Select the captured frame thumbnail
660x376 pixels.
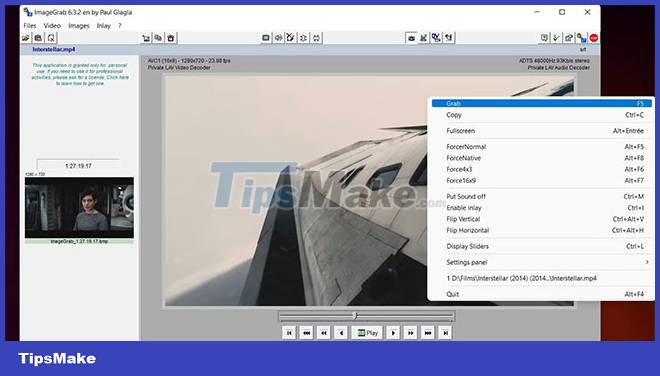pyautogui.click(x=79, y=208)
